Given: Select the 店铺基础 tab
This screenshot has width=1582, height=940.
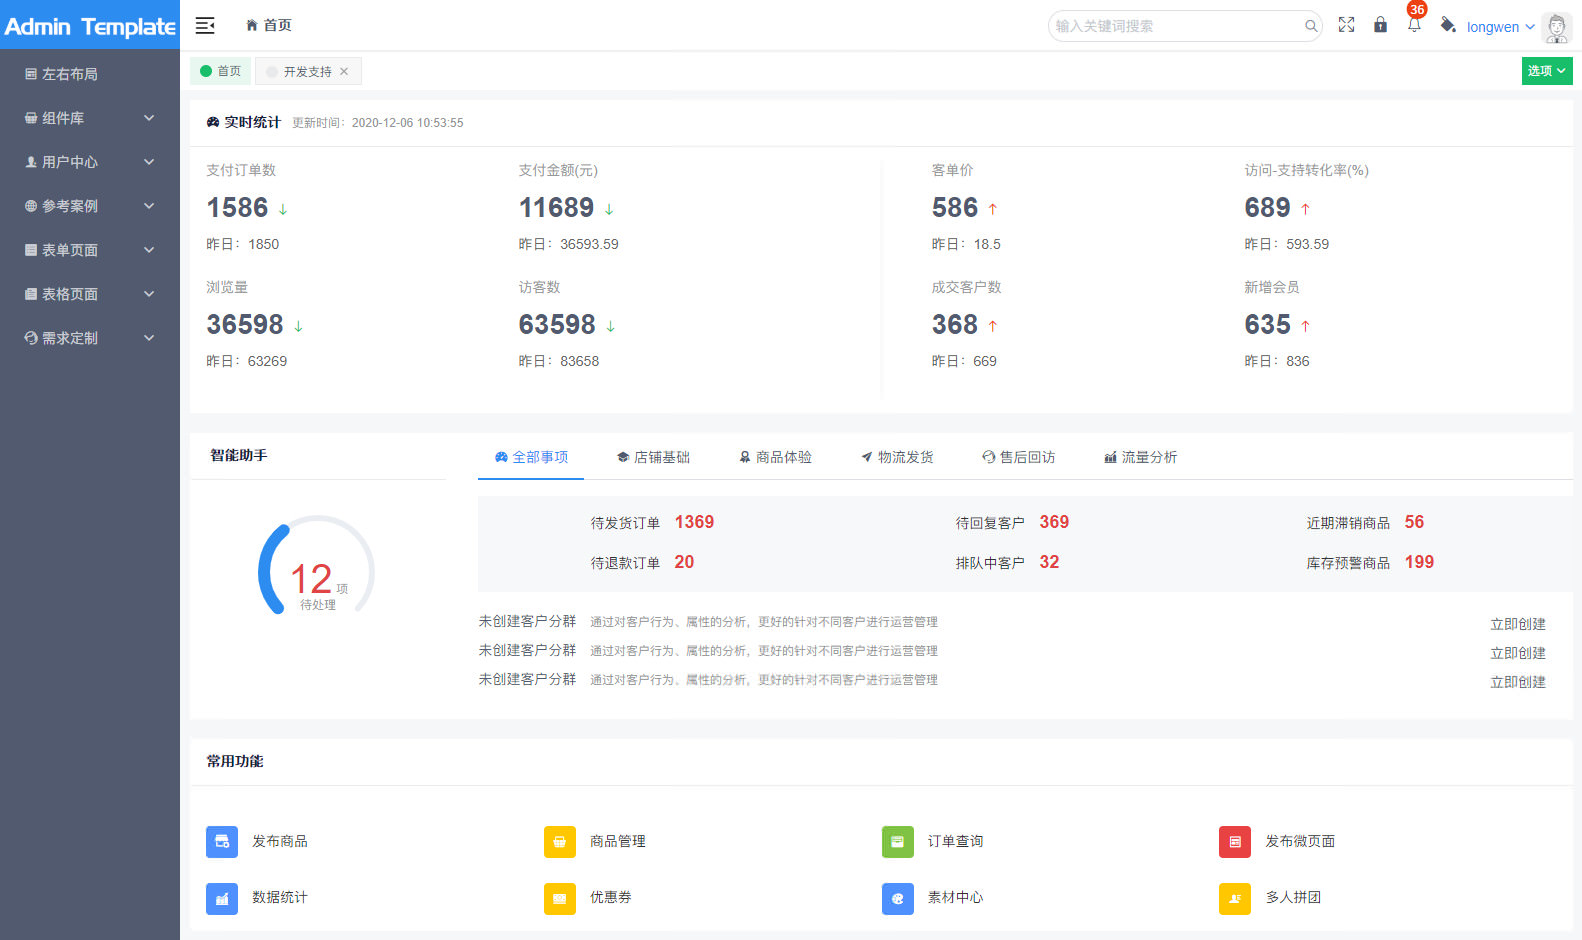Looking at the screenshot, I should point(653,457).
